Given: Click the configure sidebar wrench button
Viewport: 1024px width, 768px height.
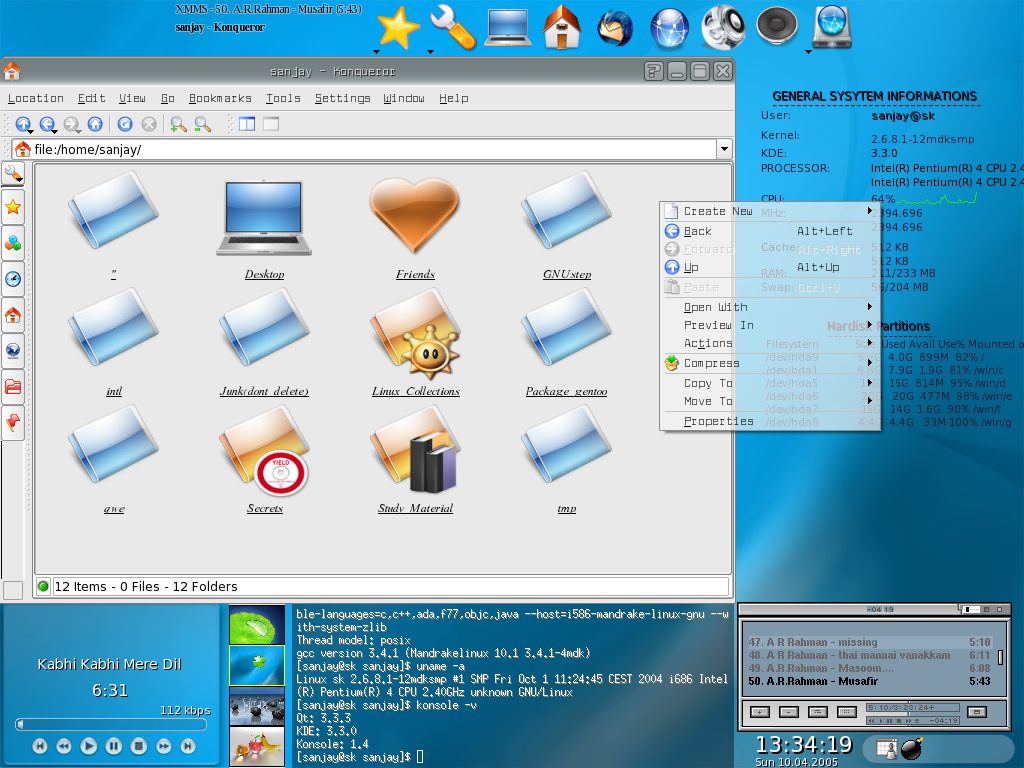Looking at the screenshot, I should [13, 173].
